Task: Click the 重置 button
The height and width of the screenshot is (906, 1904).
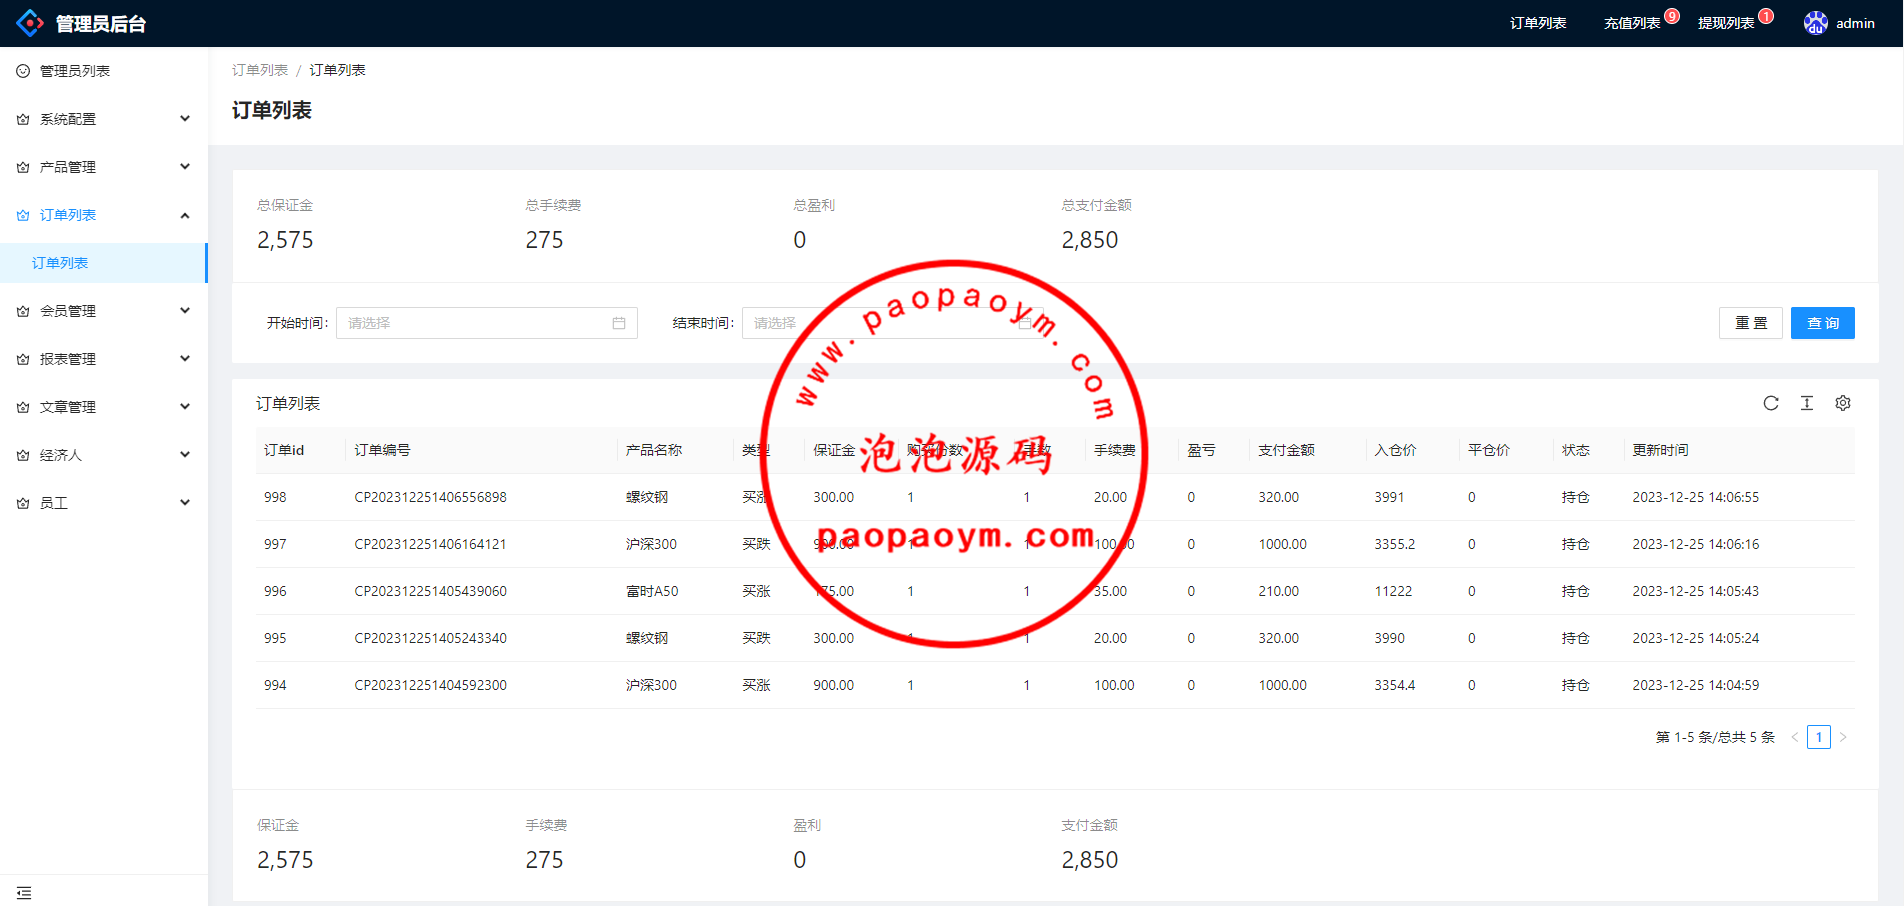Action: click(x=1750, y=323)
